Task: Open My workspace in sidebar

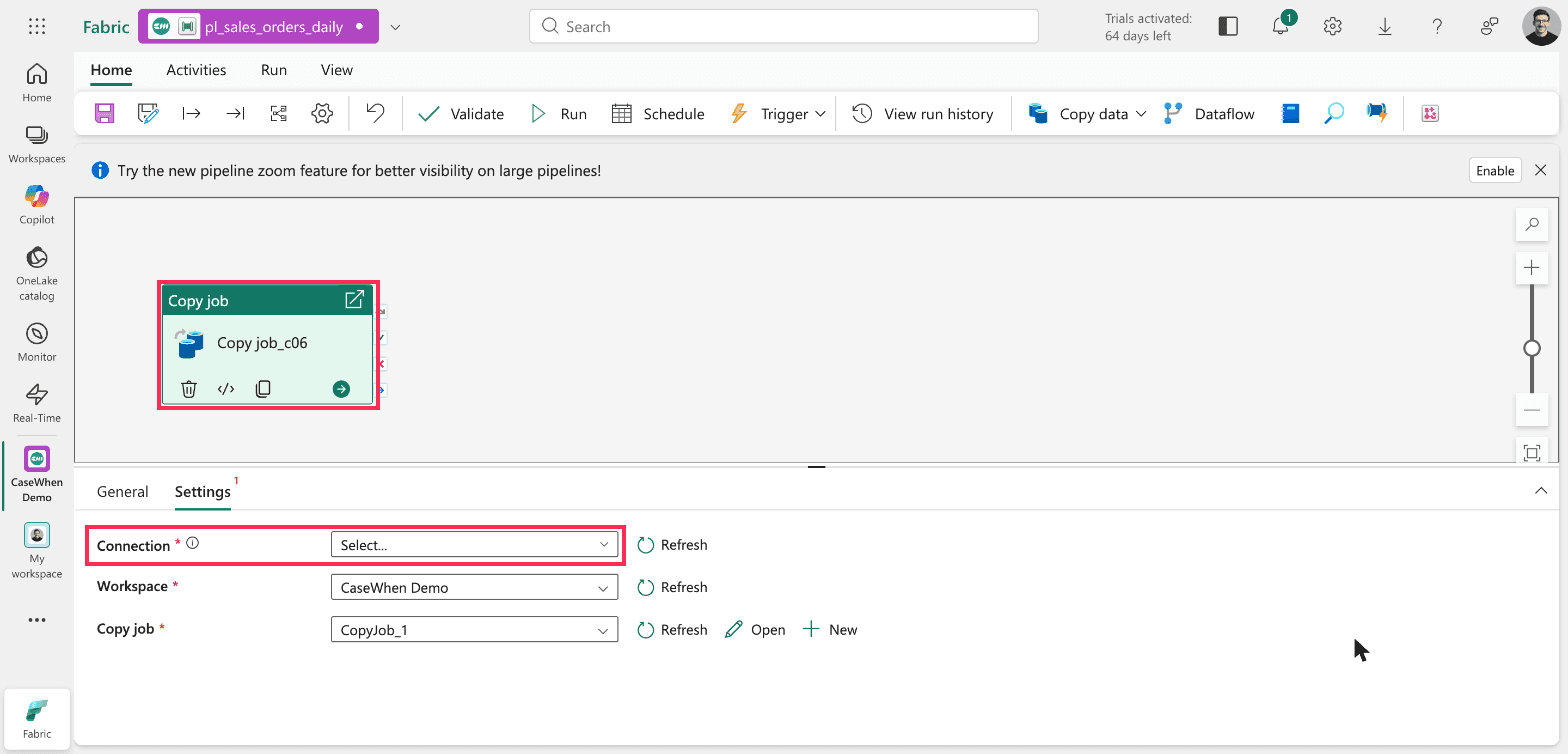Action: [x=37, y=551]
